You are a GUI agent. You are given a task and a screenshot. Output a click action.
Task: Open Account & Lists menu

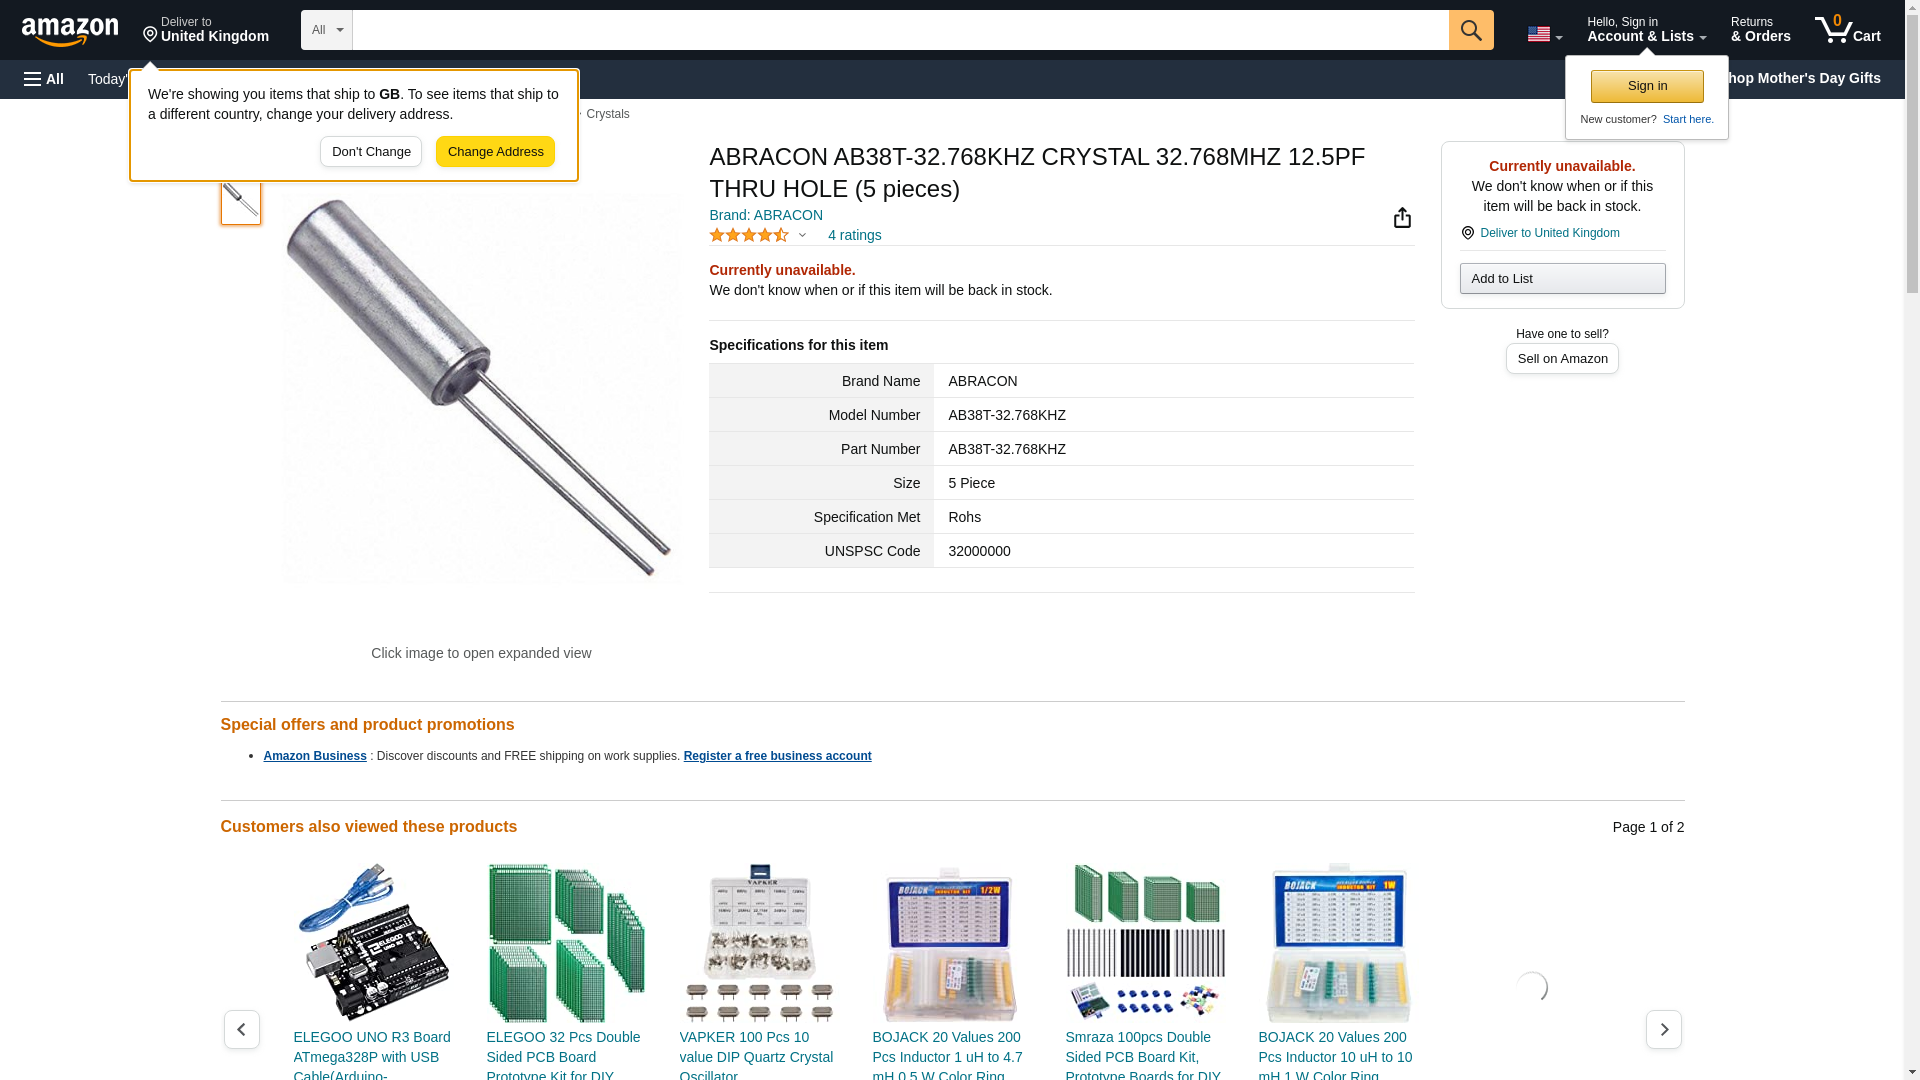pyautogui.click(x=1646, y=30)
